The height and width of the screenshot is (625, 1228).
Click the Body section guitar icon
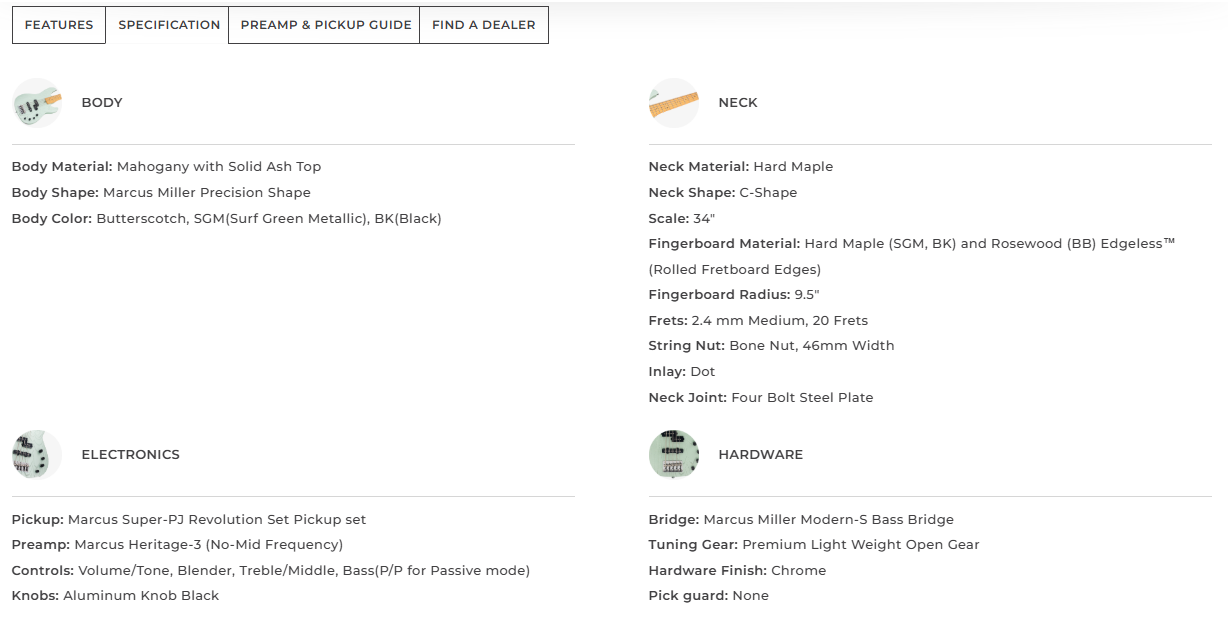[x=37, y=103]
